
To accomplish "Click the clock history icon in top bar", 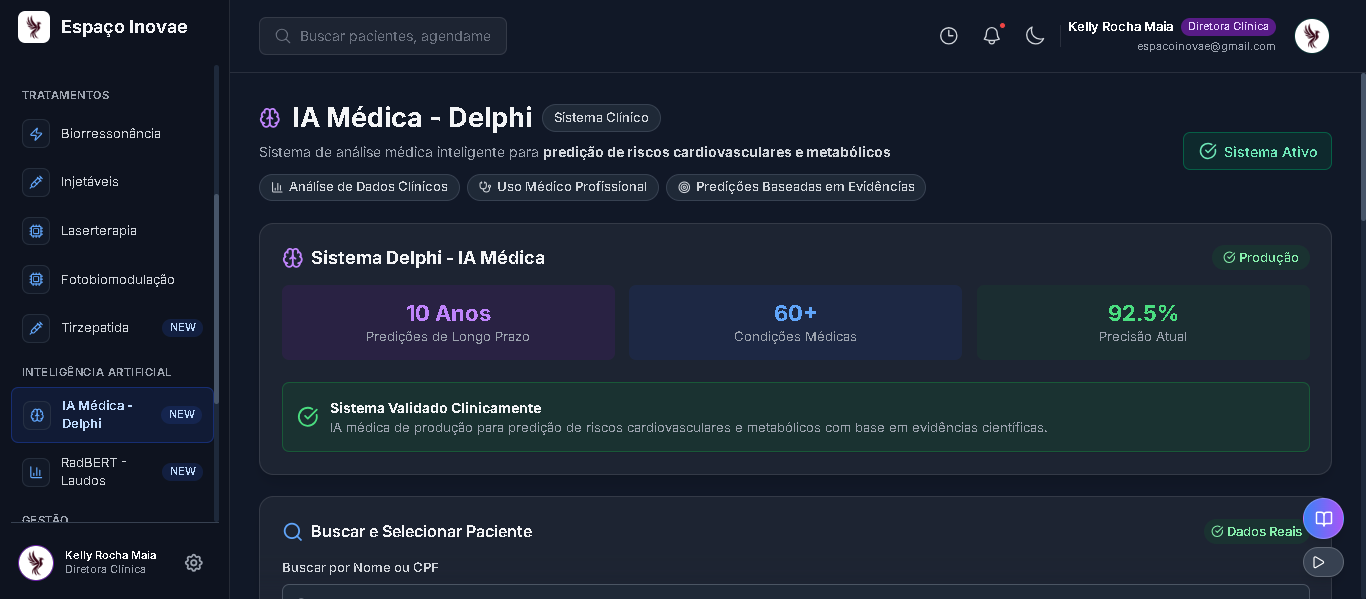I will pos(948,35).
